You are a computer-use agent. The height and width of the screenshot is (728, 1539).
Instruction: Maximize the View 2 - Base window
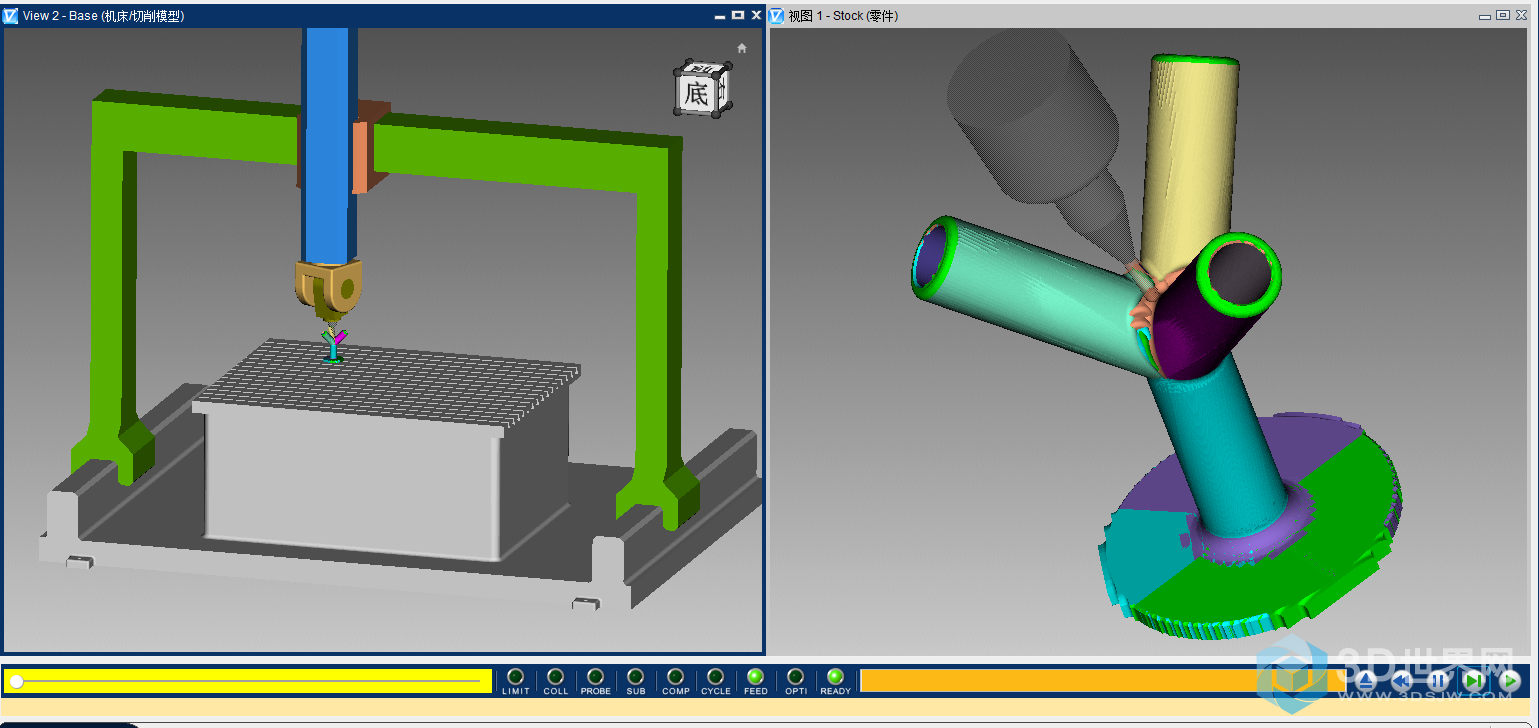(x=738, y=16)
